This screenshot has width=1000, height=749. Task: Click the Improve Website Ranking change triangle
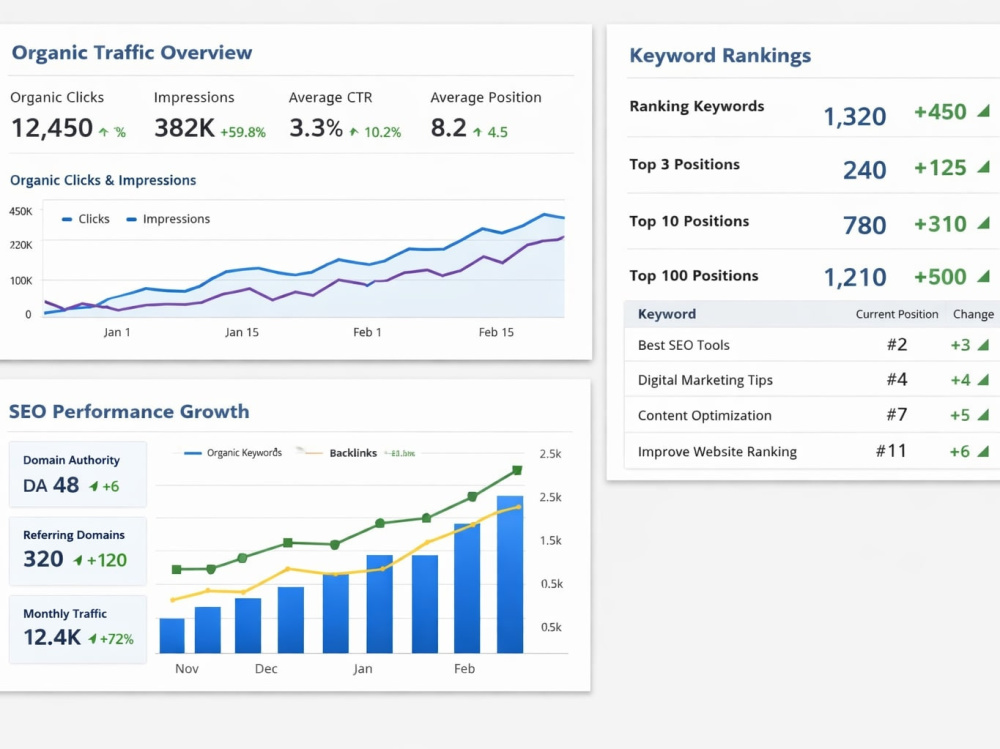coord(983,452)
